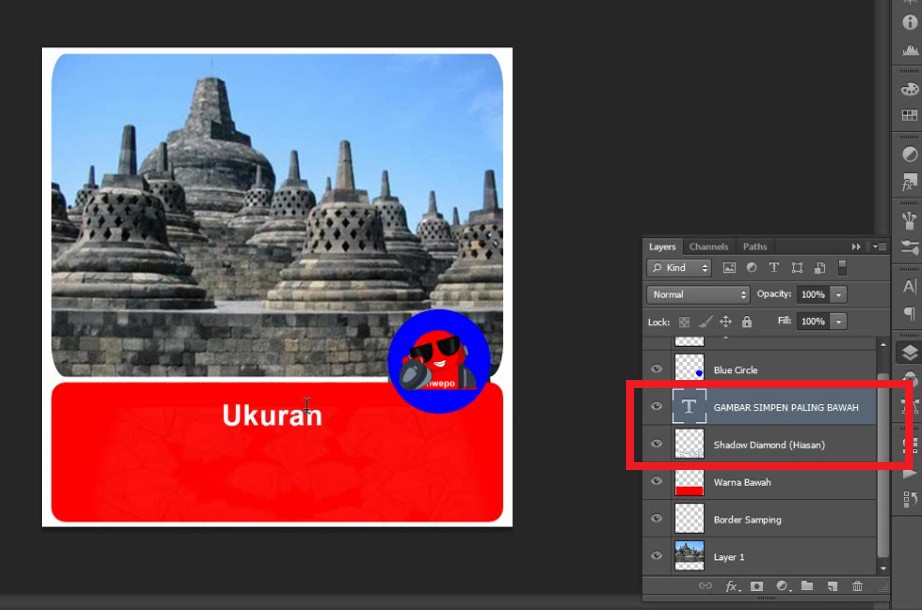The height and width of the screenshot is (610, 922).
Task: Switch to the Channels tab
Action: (x=708, y=247)
